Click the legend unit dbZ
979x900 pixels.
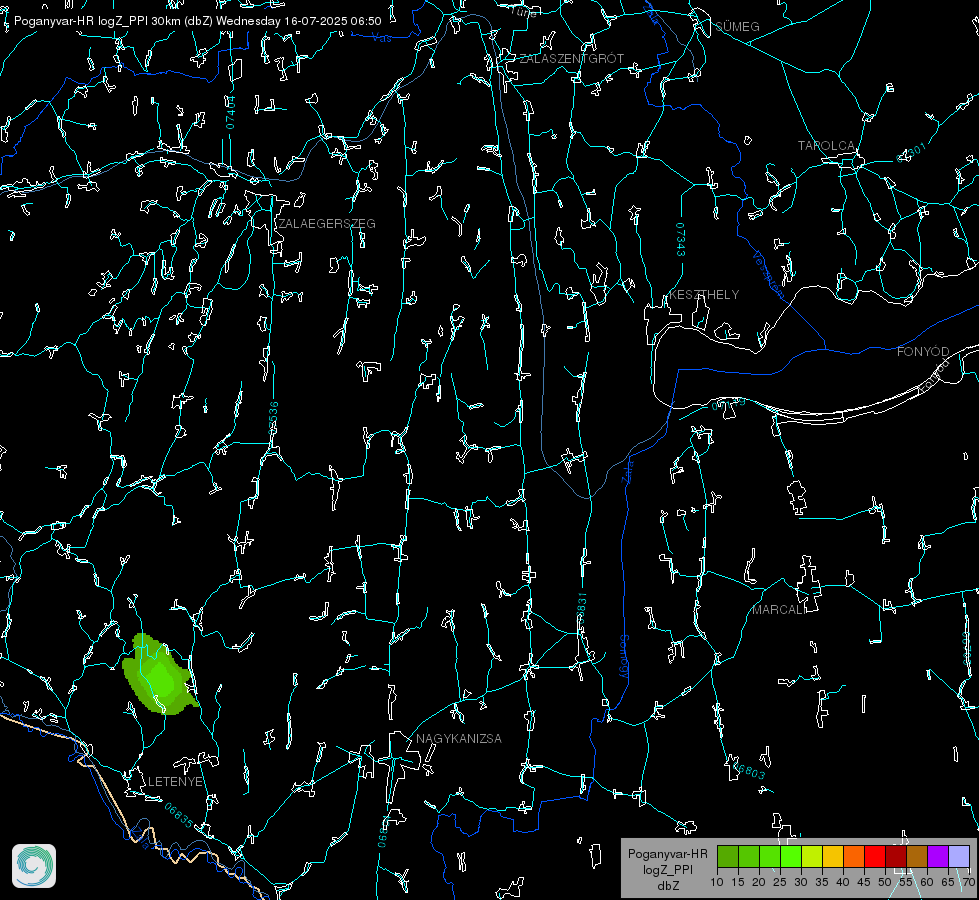click(x=668, y=886)
